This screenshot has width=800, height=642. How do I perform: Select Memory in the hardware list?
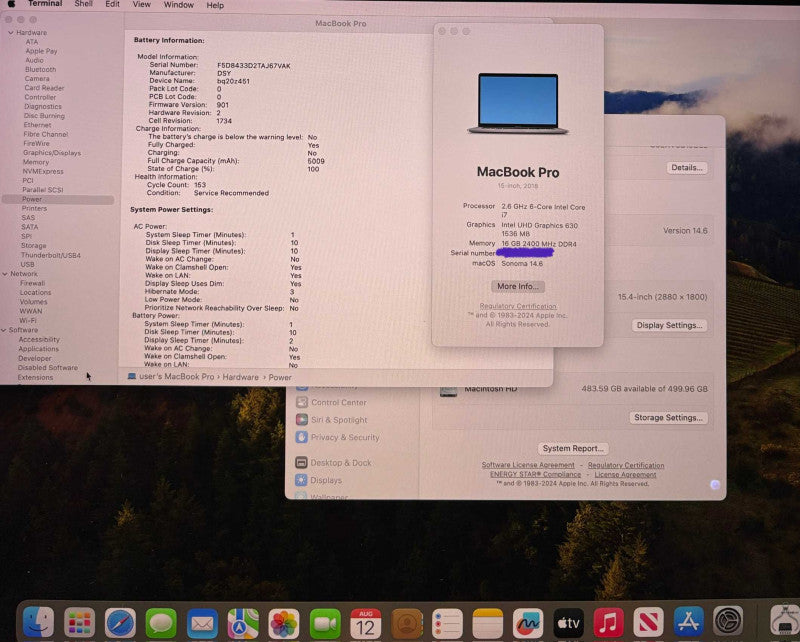(36, 162)
